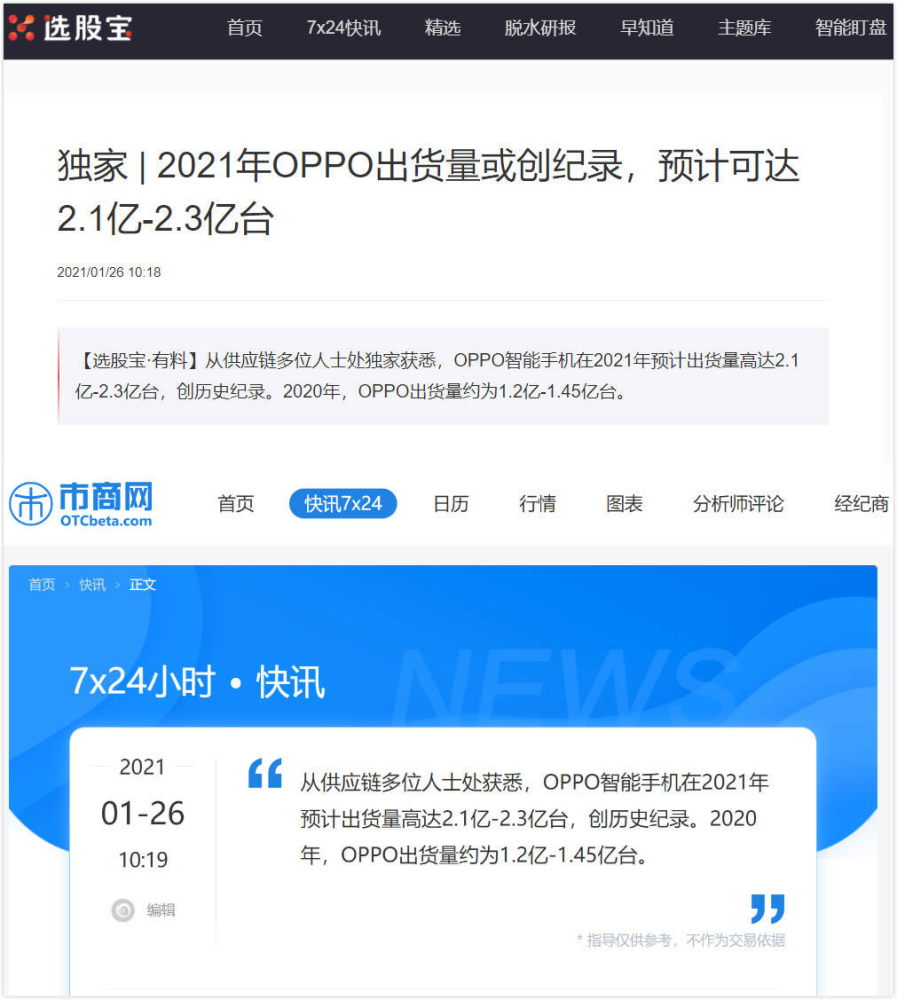Open the 行情 tab

tap(538, 504)
